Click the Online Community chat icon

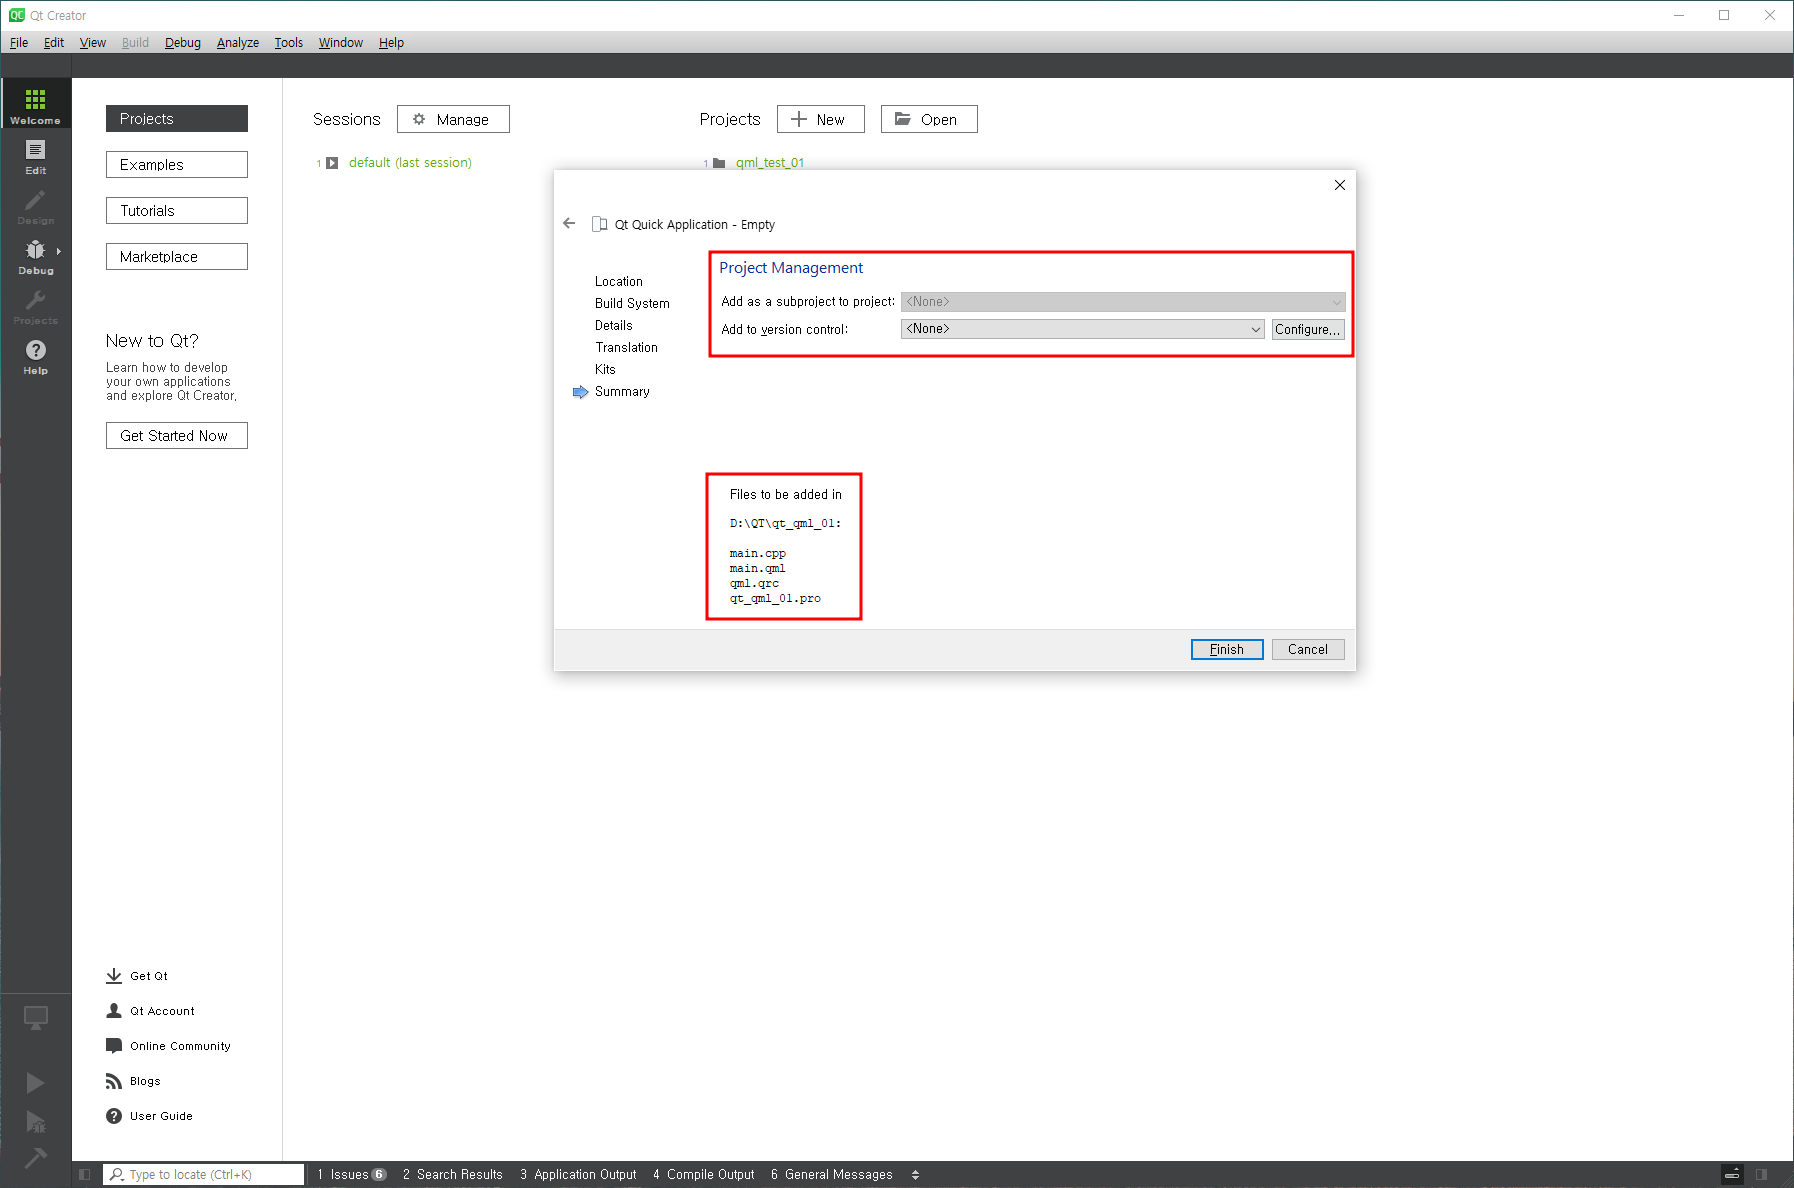coord(114,1046)
